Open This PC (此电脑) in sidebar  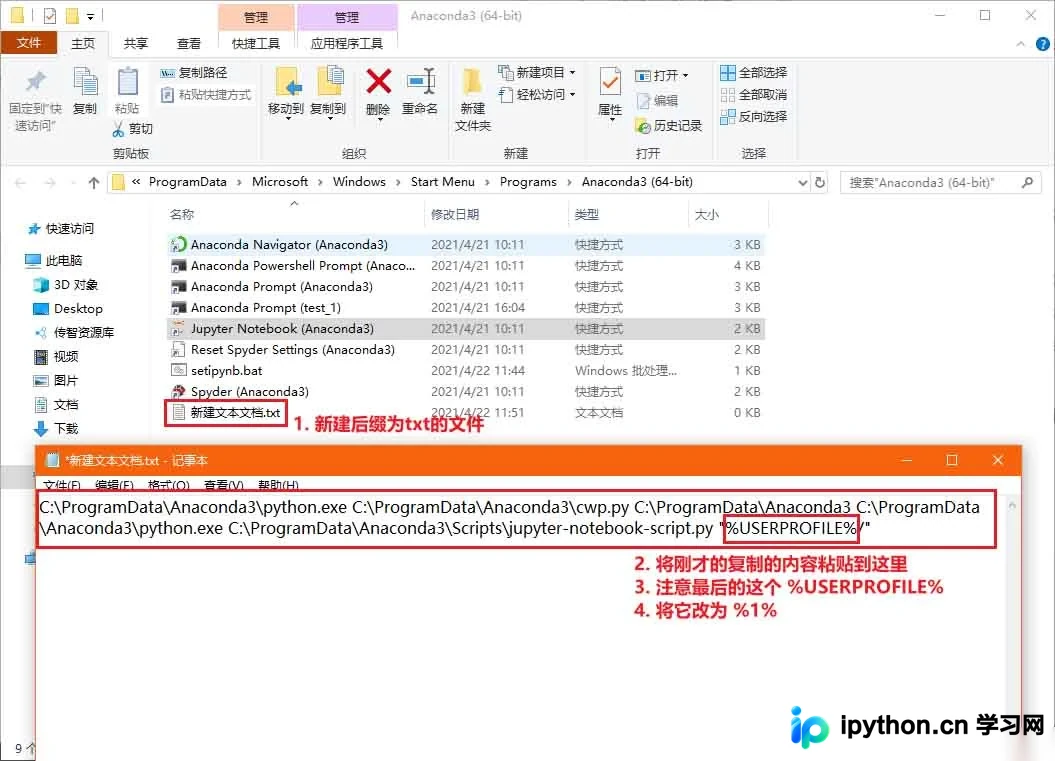pyautogui.click(x=54, y=260)
